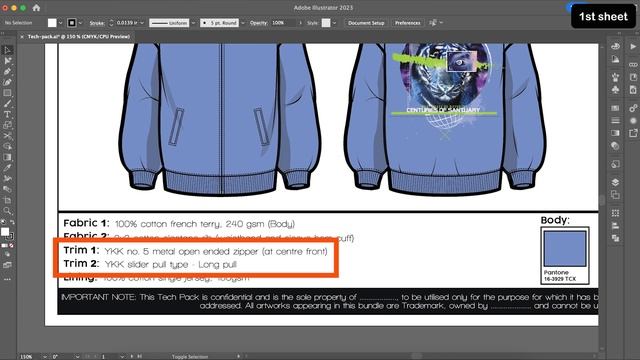Select the Eyedropper tool
The width and height of the screenshot is (640, 360).
click(7, 168)
